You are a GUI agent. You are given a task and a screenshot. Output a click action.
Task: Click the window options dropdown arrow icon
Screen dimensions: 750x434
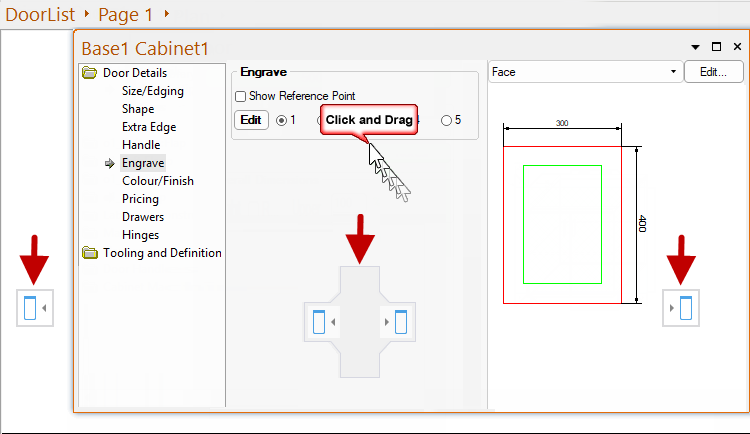pos(696,47)
